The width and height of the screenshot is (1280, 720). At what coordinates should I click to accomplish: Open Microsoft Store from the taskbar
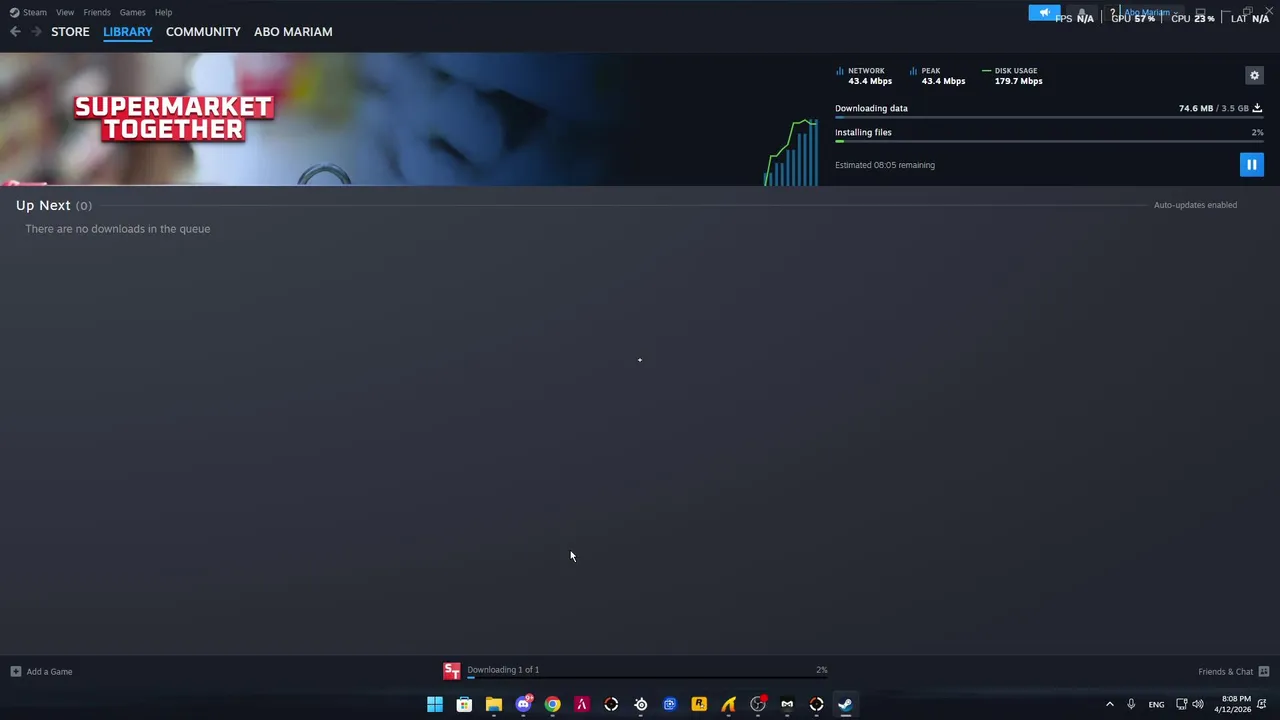464,705
